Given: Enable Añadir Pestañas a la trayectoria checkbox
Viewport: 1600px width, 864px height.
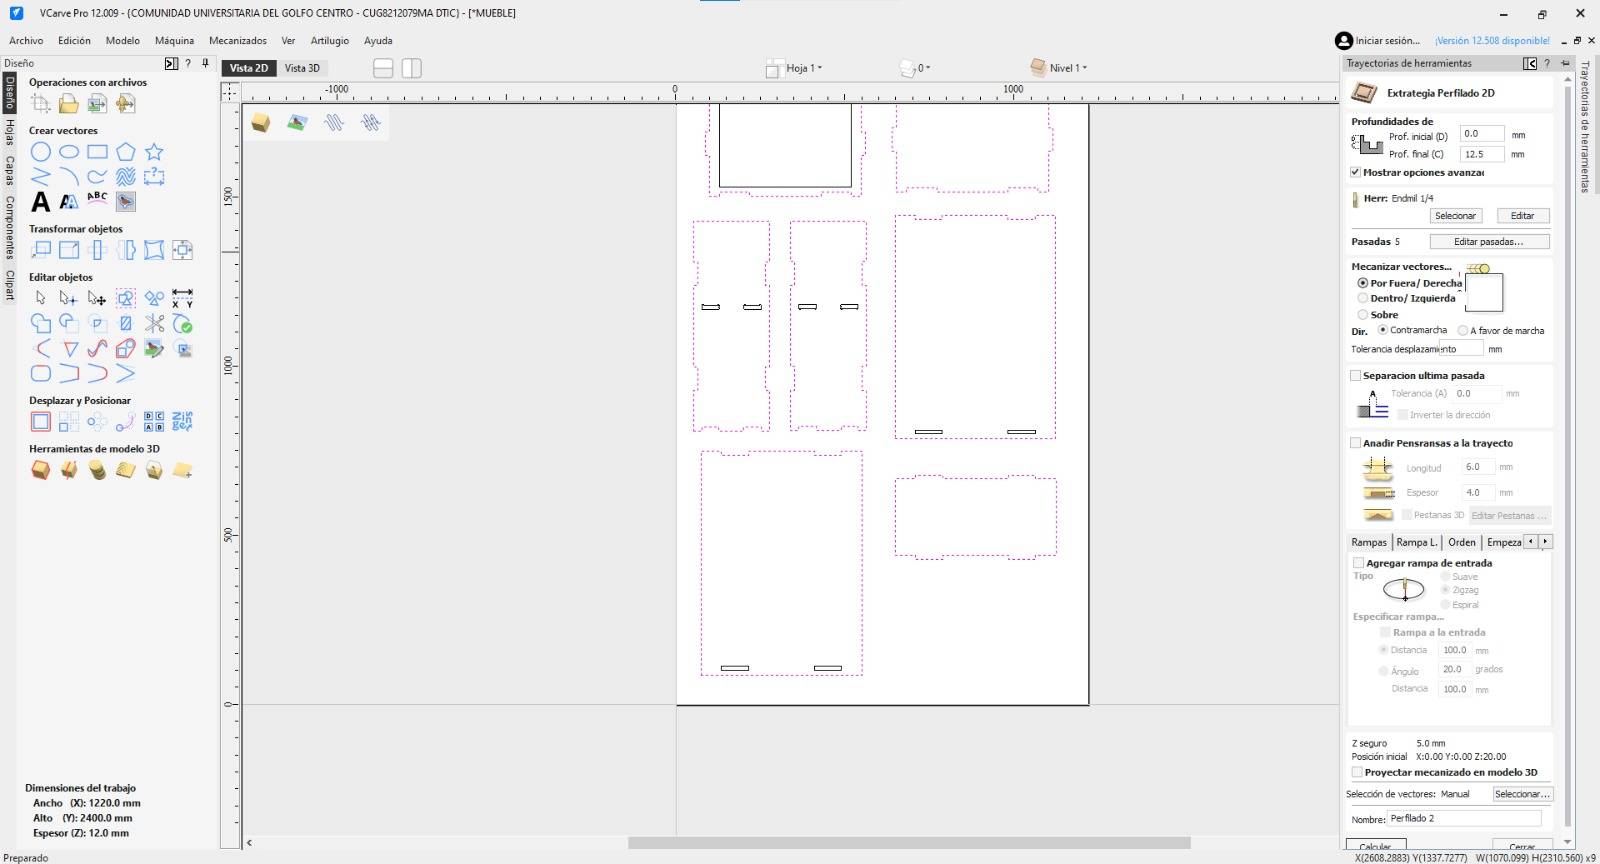Looking at the screenshot, I should (1356, 443).
